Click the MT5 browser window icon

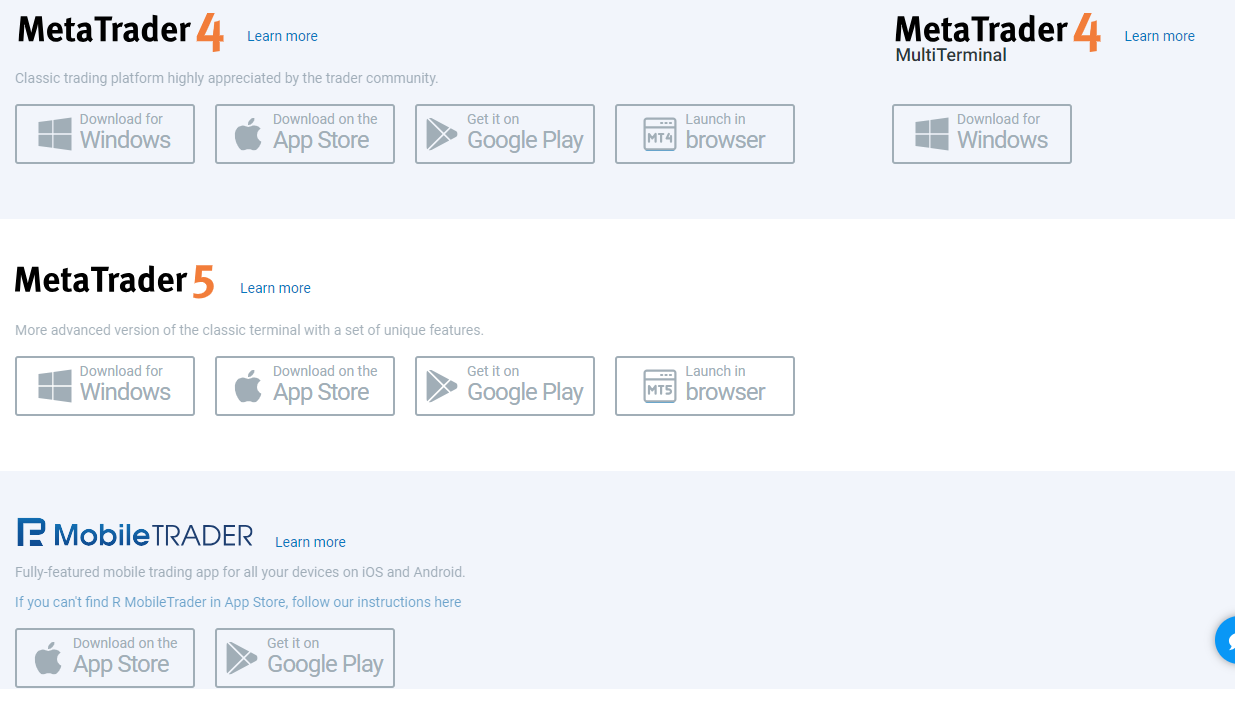[x=660, y=386]
